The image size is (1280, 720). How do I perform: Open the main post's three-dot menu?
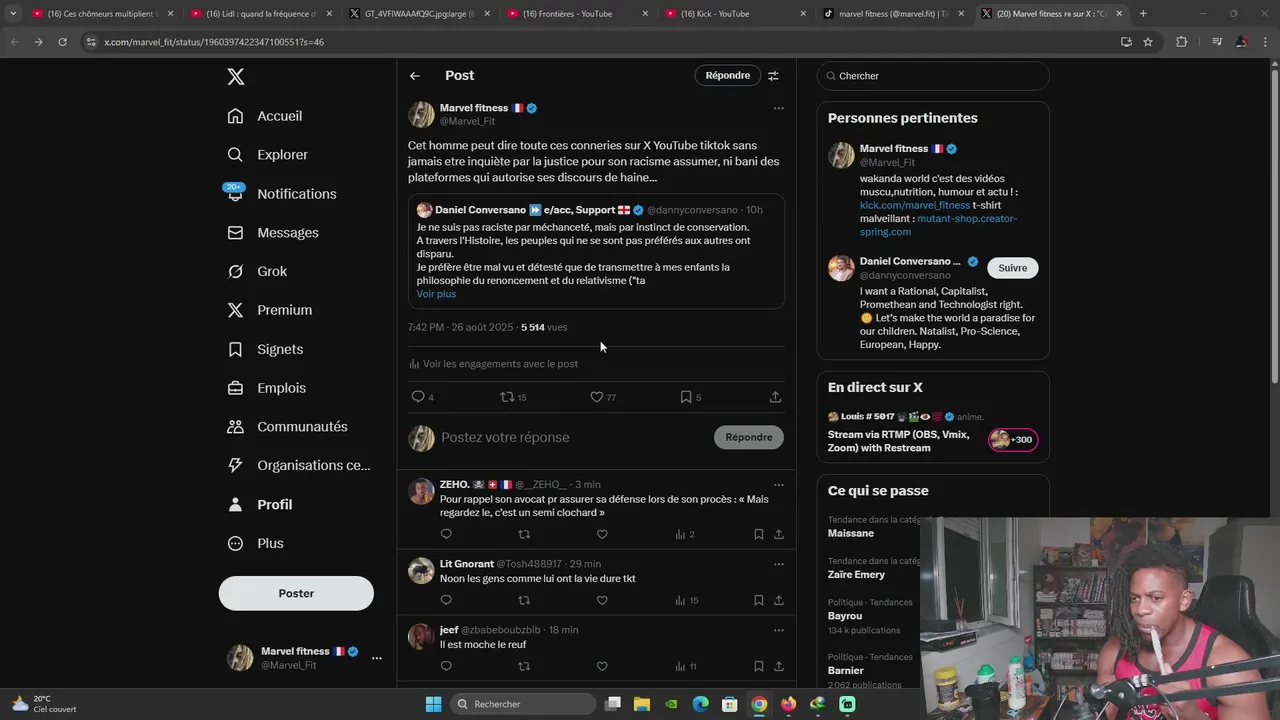(x=778, y=108)
